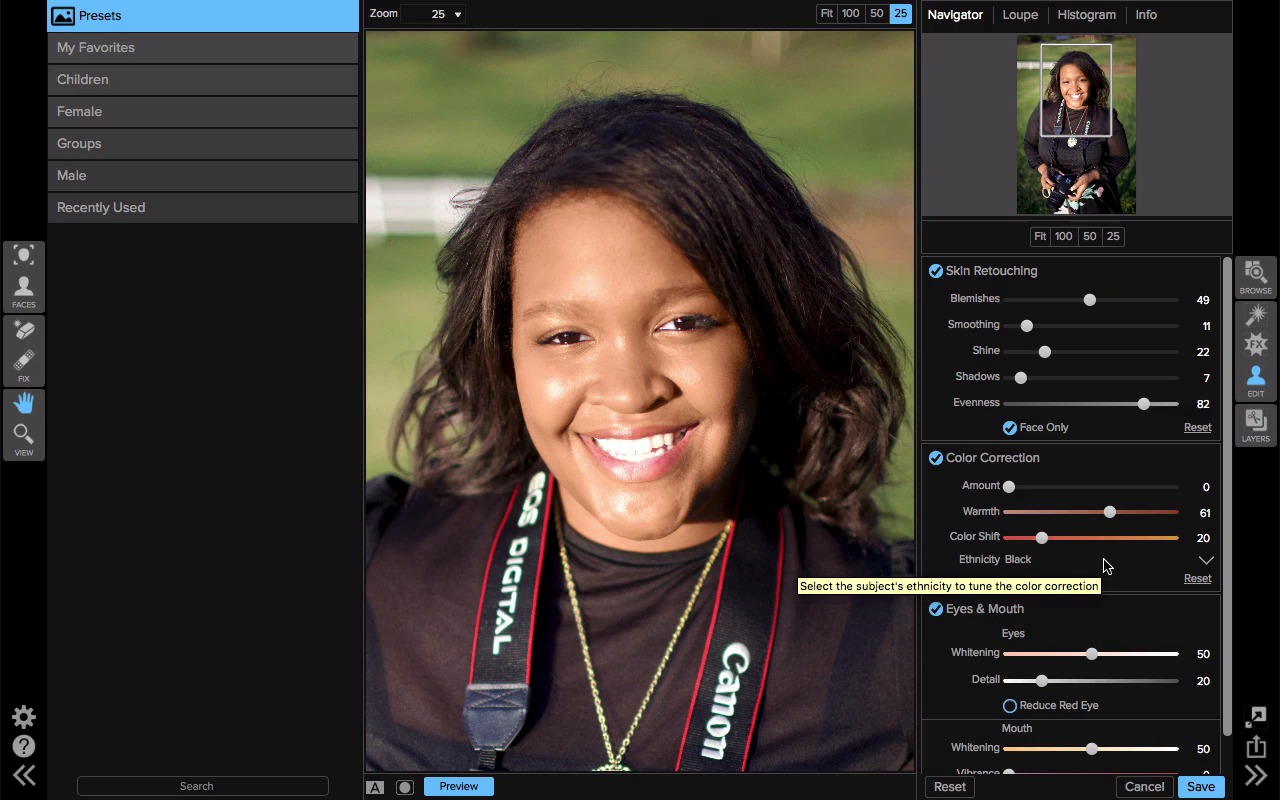This screenshot has height=800, width=1280.
Task: Open the Ethnicity dropdown arrow
Action: (1206, 560)
